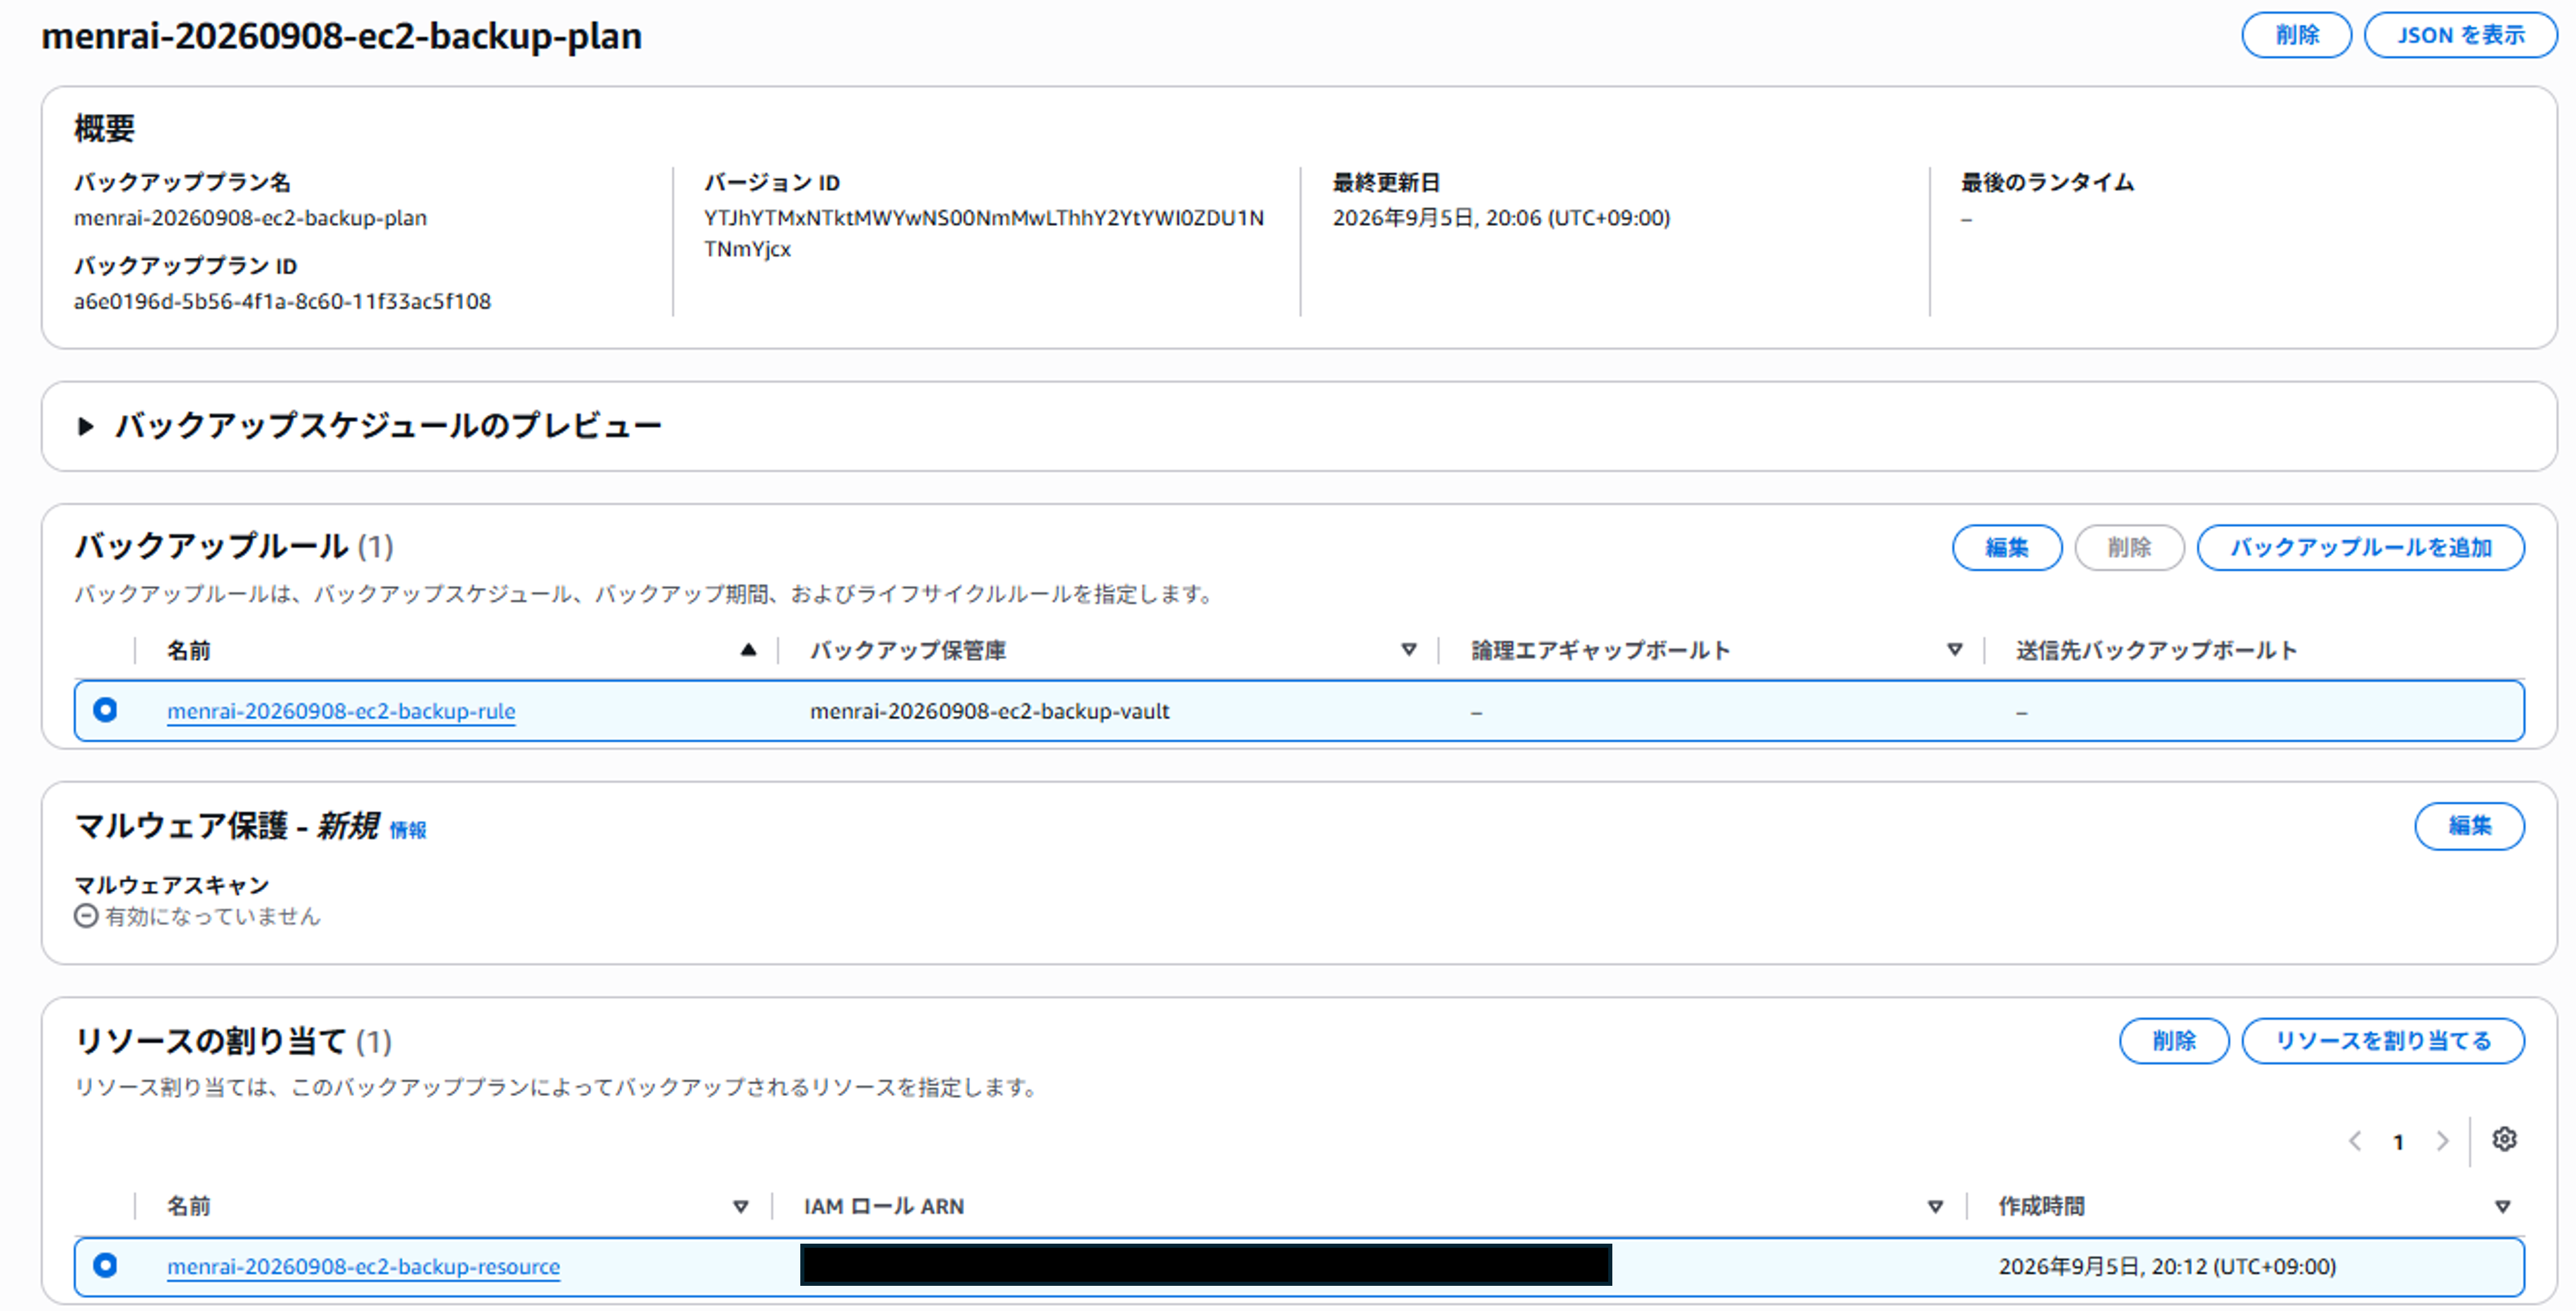
Task: Click the version ID value text
Action: (984, 233)
